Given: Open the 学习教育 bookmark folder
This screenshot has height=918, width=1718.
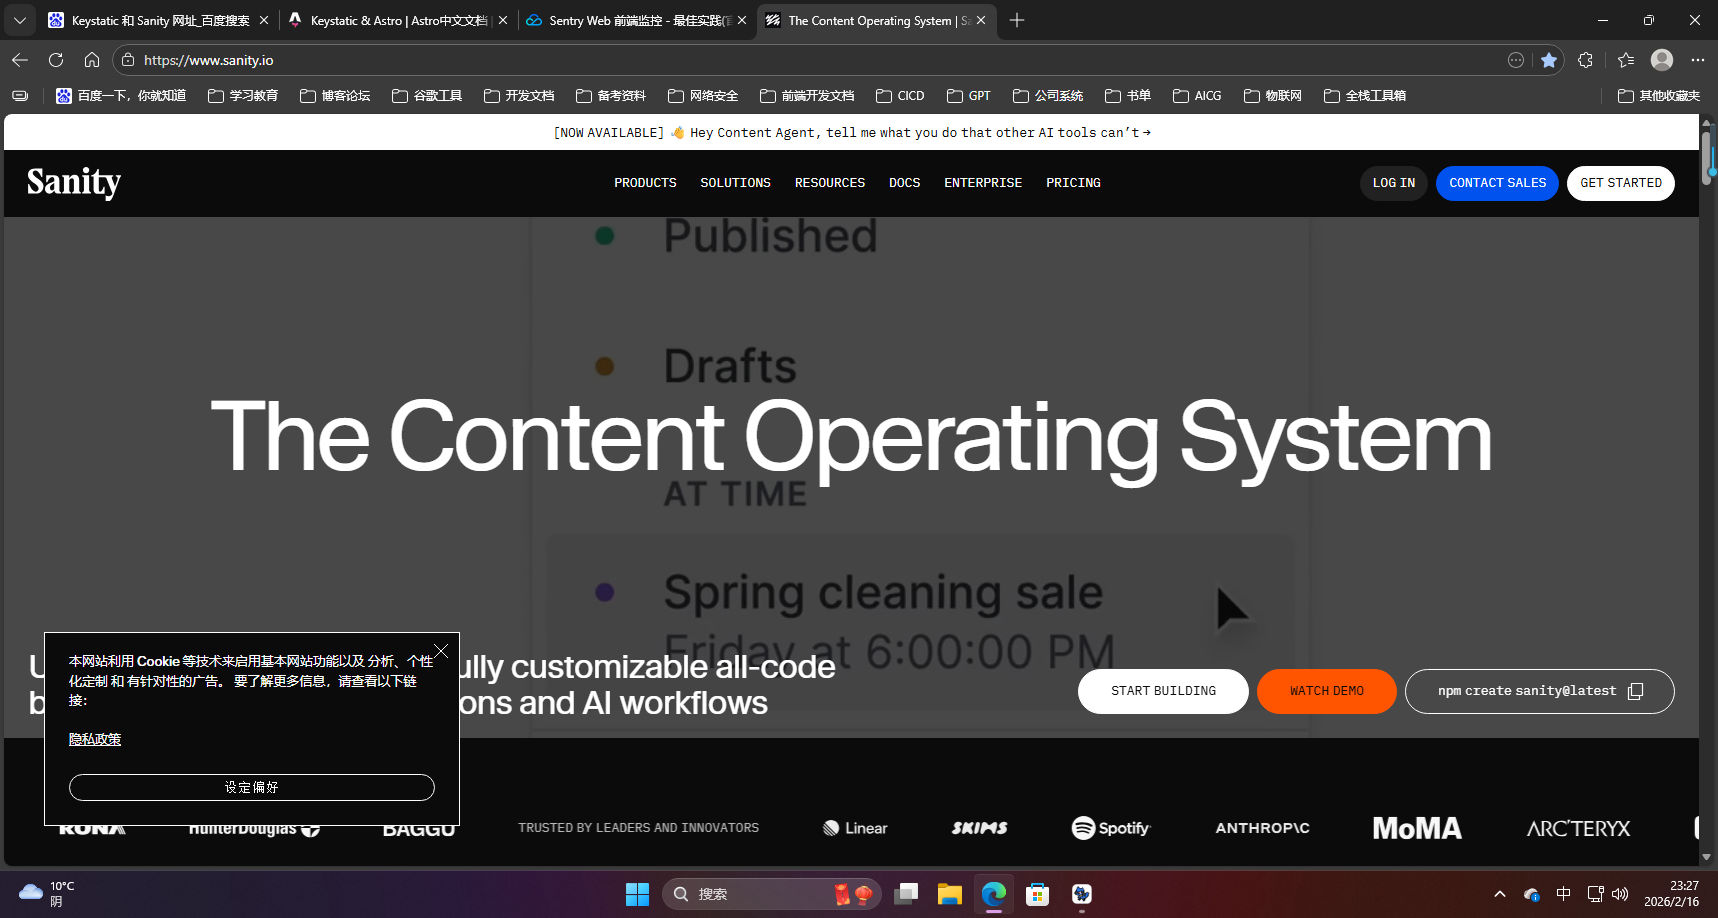Looking at the screenshot, I should [243, 96].
